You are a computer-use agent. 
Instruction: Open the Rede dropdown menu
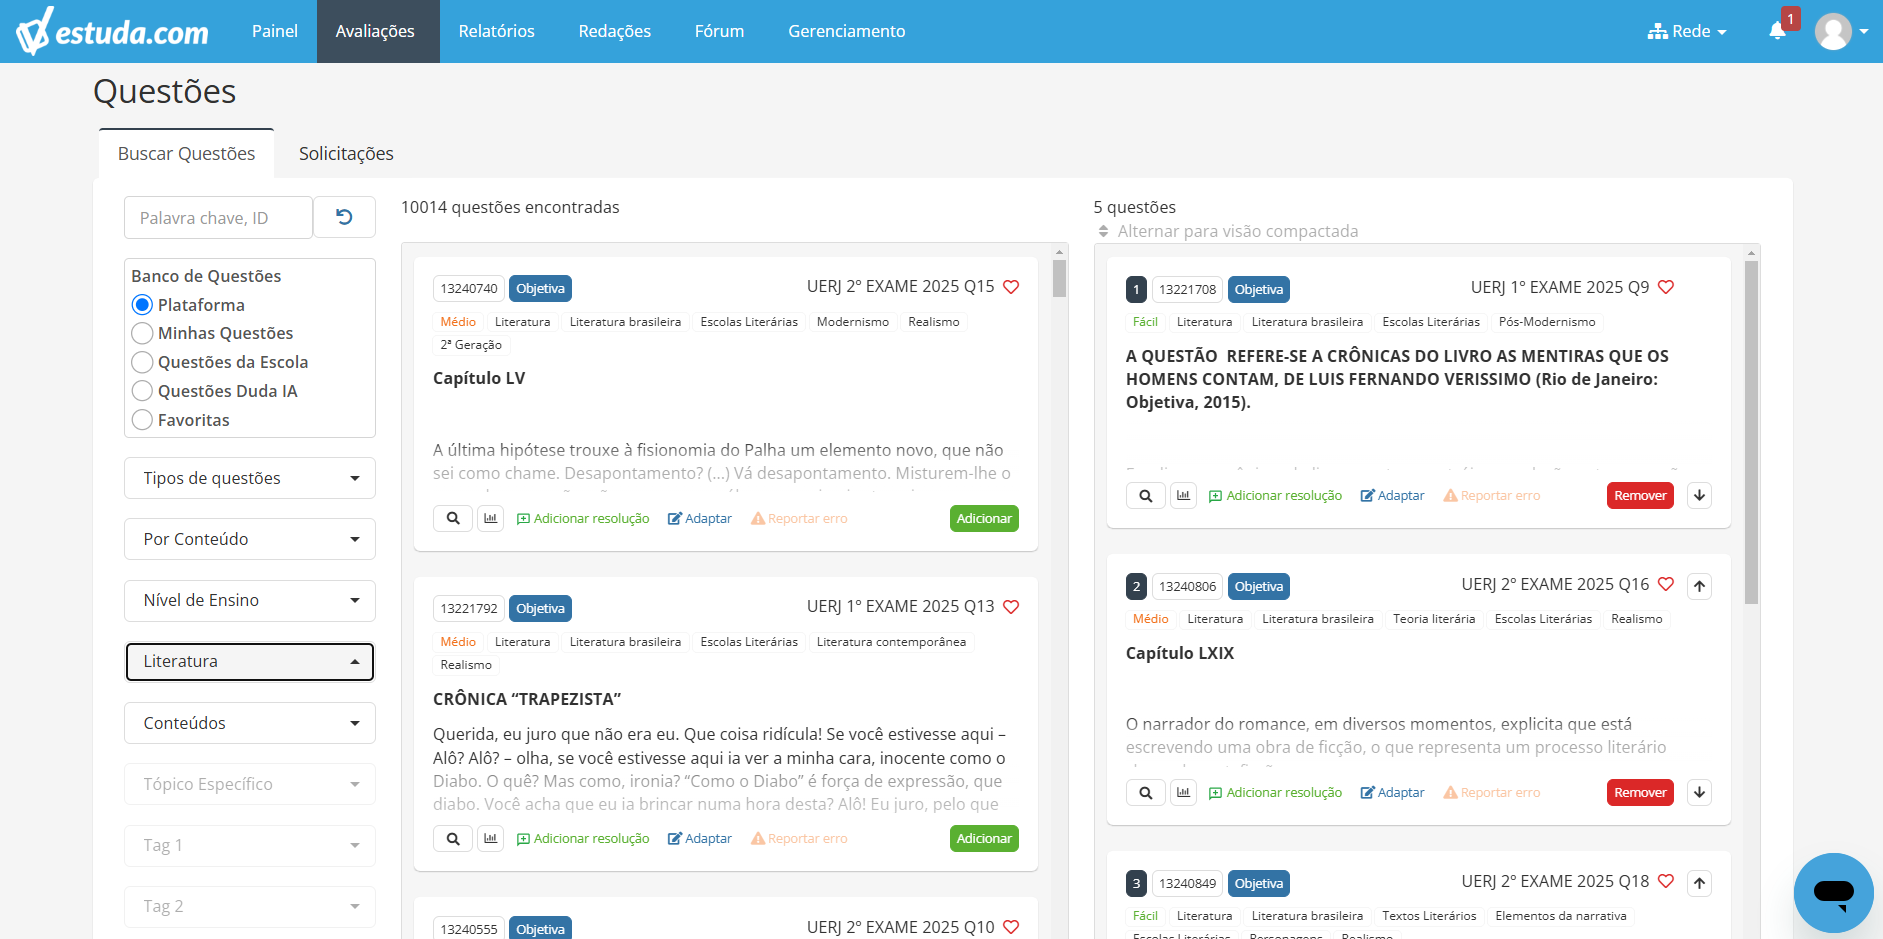1687,31
